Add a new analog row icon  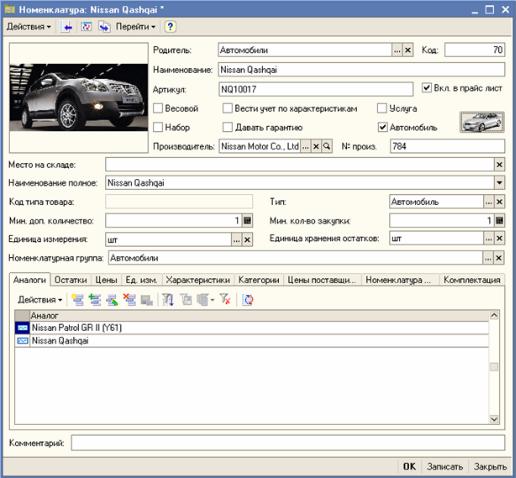[x=78, y=300]
